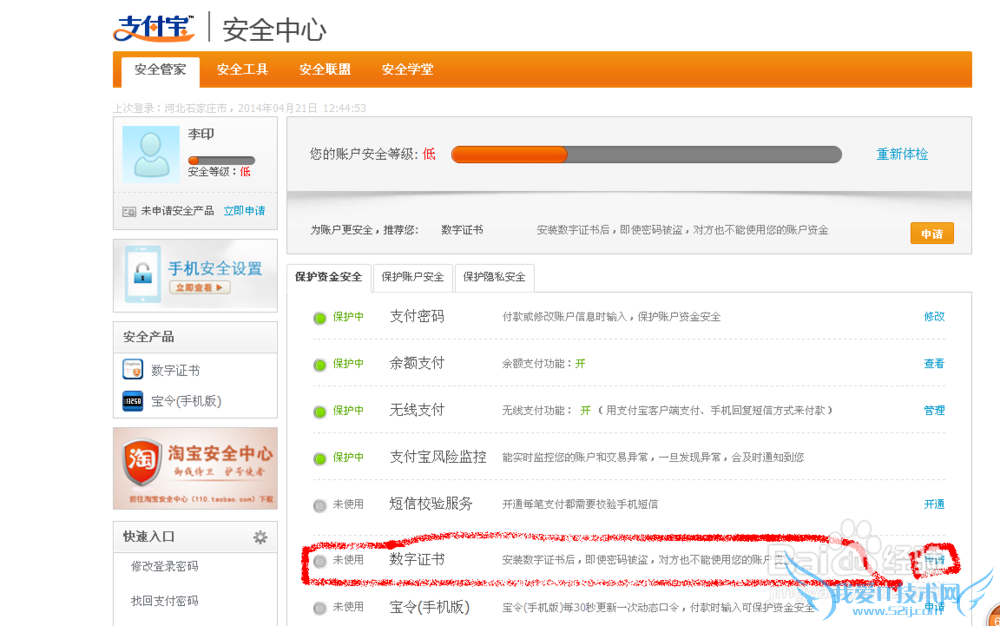Open 找回支付密码 quick link
The width and height of the screenshot is (1000, 626).
[x=165, y=601]
